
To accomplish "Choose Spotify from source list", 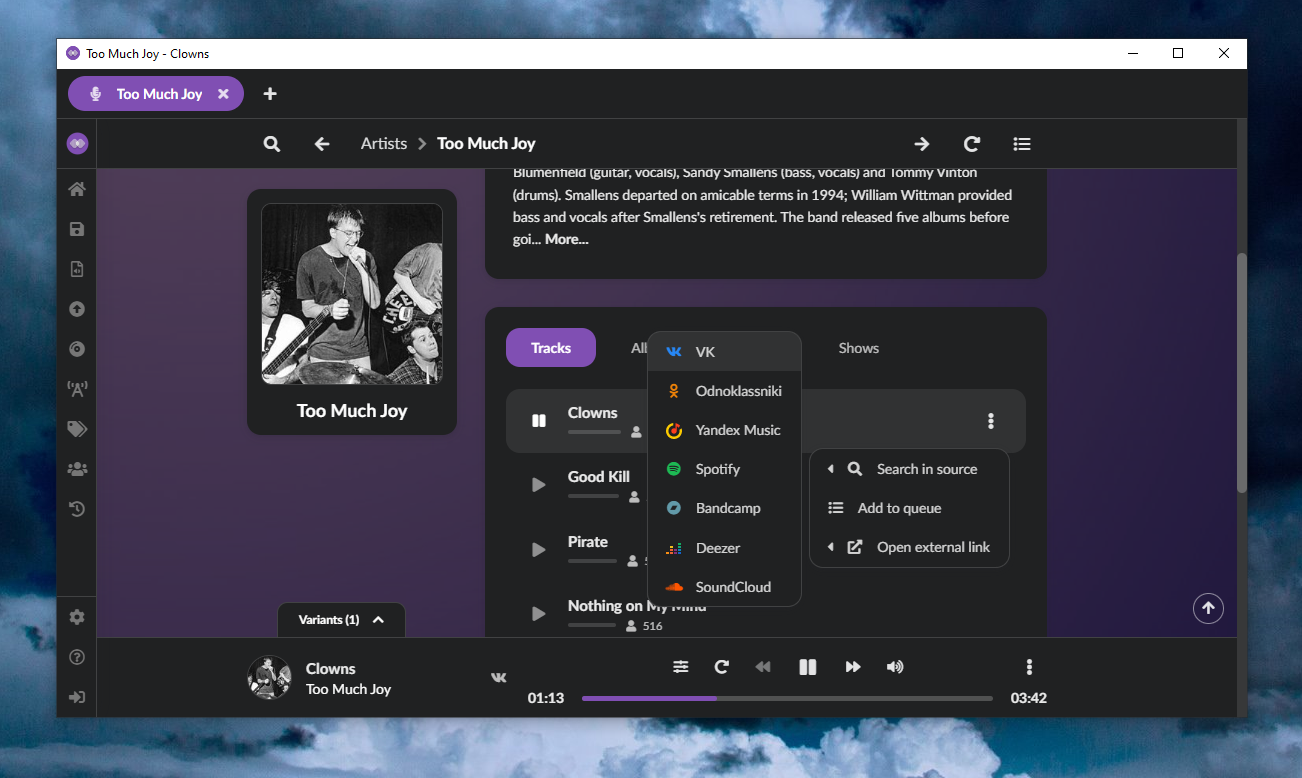I will click(x=725, y=469).
